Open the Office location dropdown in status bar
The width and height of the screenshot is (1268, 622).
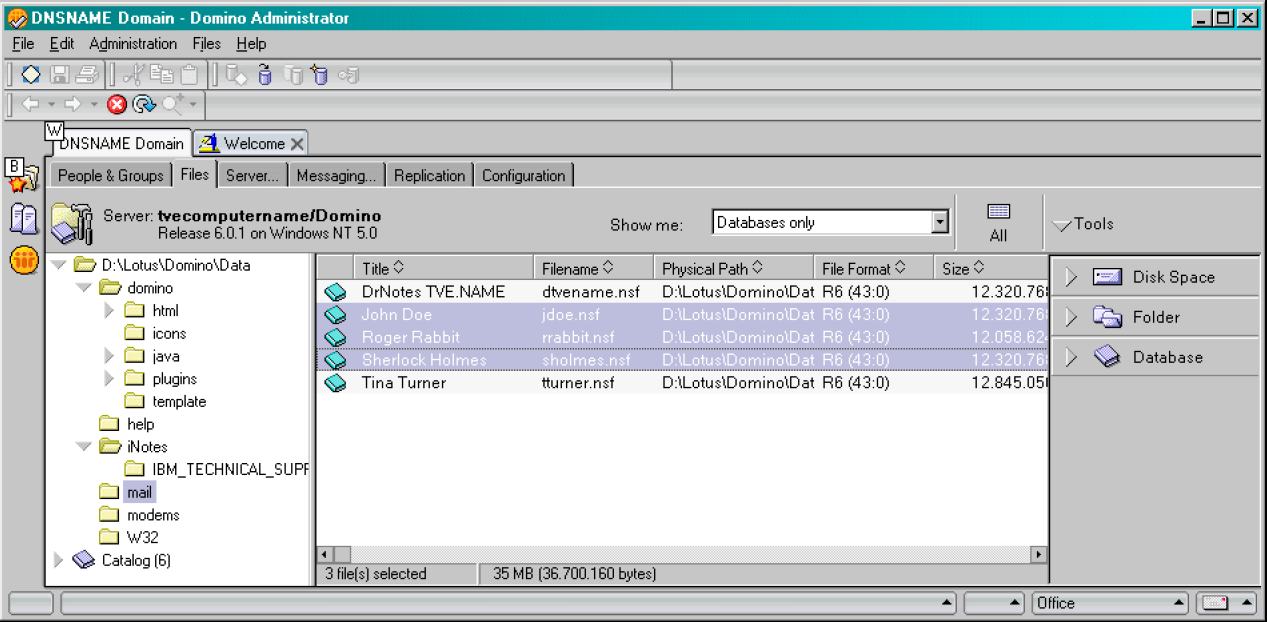pyautogui.click(x=1179, y=603)
